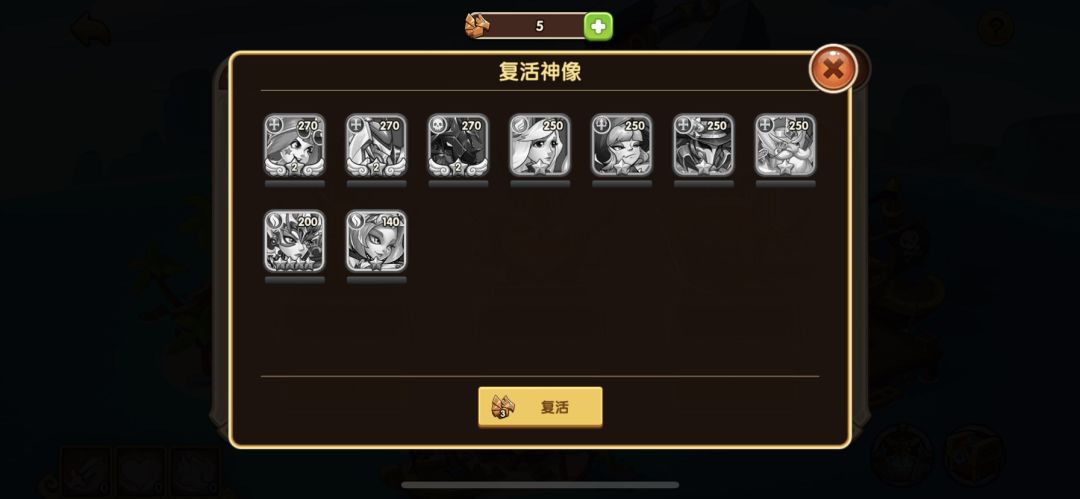The width and height of the screenshot is (1080, 499).
Task: Select the long-haired level 250 hero portrait
Action: point(540,145)
